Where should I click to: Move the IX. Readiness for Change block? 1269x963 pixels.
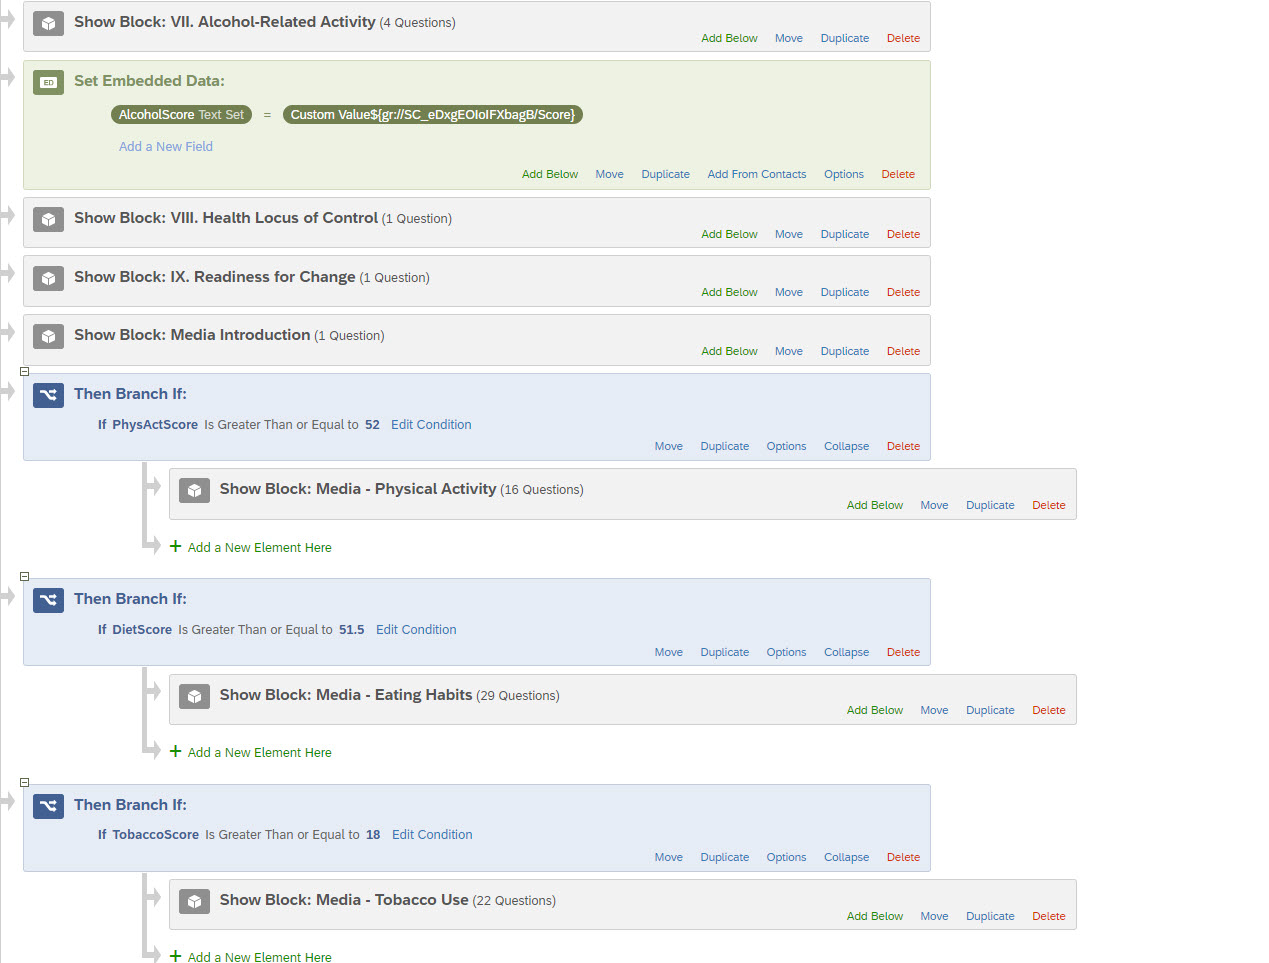pos(788,293)
